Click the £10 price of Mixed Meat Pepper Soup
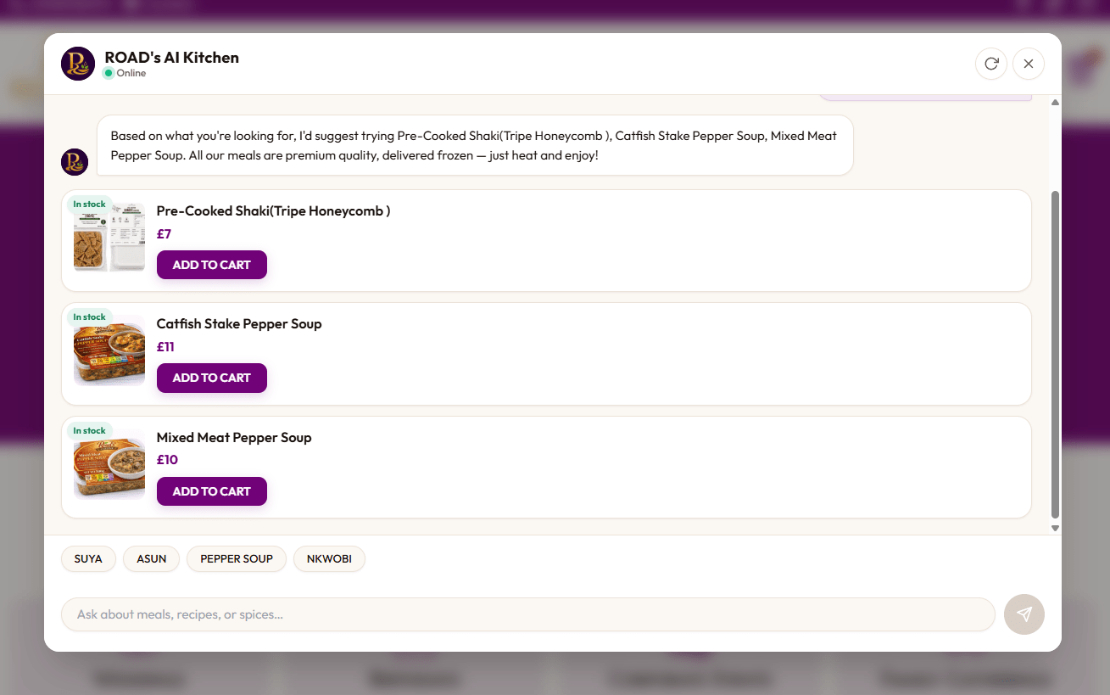 click(x=167, y=460)
